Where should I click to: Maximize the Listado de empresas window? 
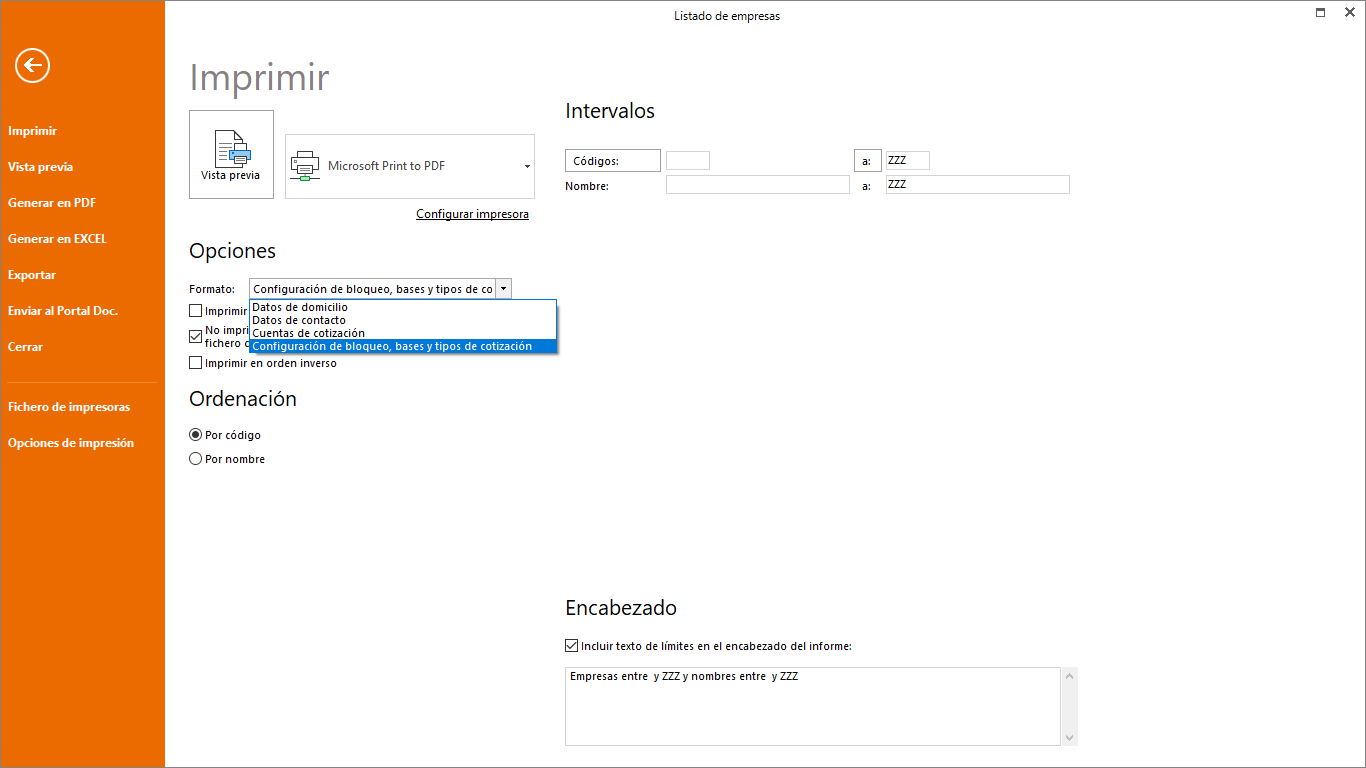[1321, 12]
